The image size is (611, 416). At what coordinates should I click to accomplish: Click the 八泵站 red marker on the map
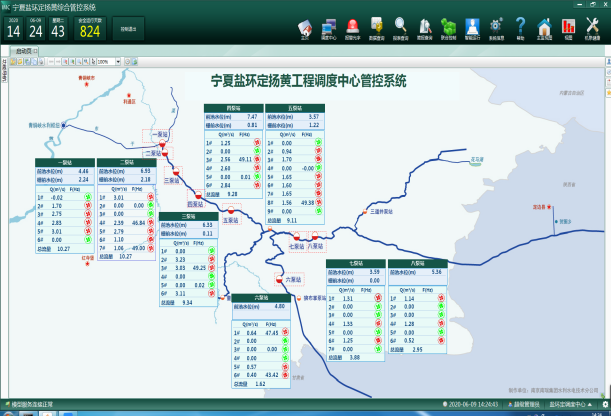315,235
